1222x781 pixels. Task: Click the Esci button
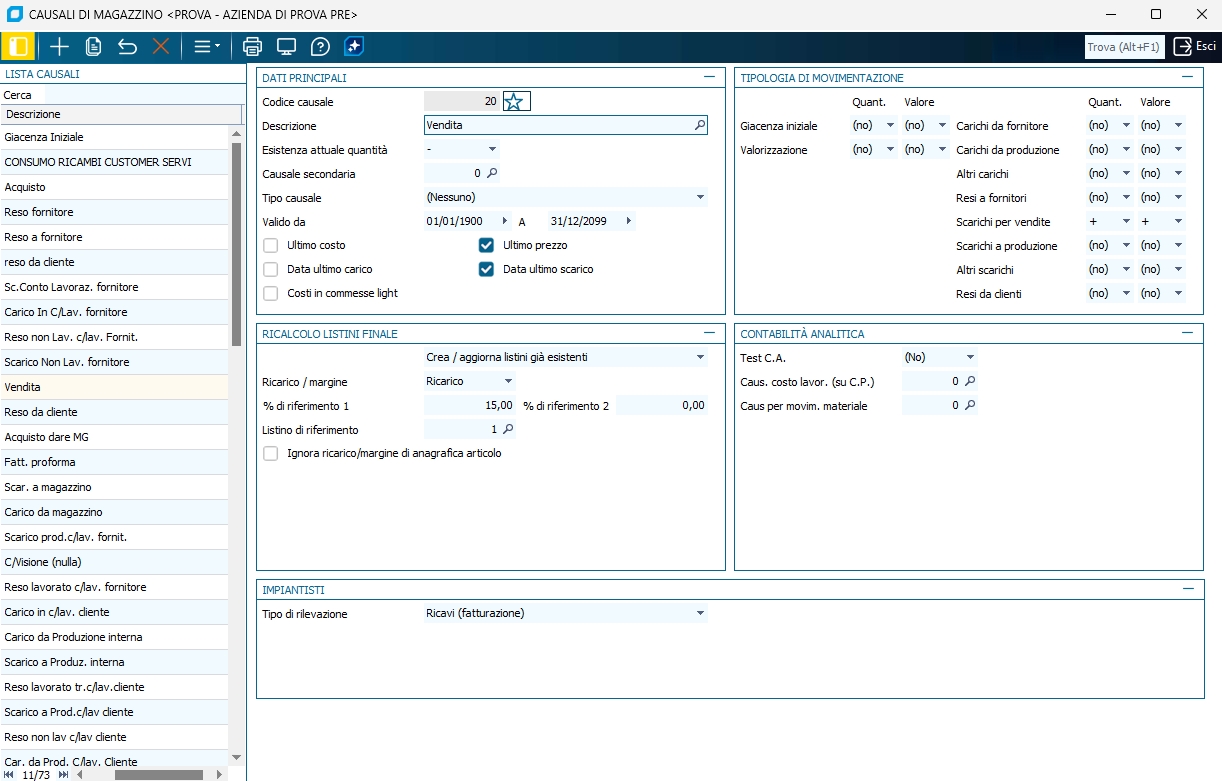coord(1196,46)
